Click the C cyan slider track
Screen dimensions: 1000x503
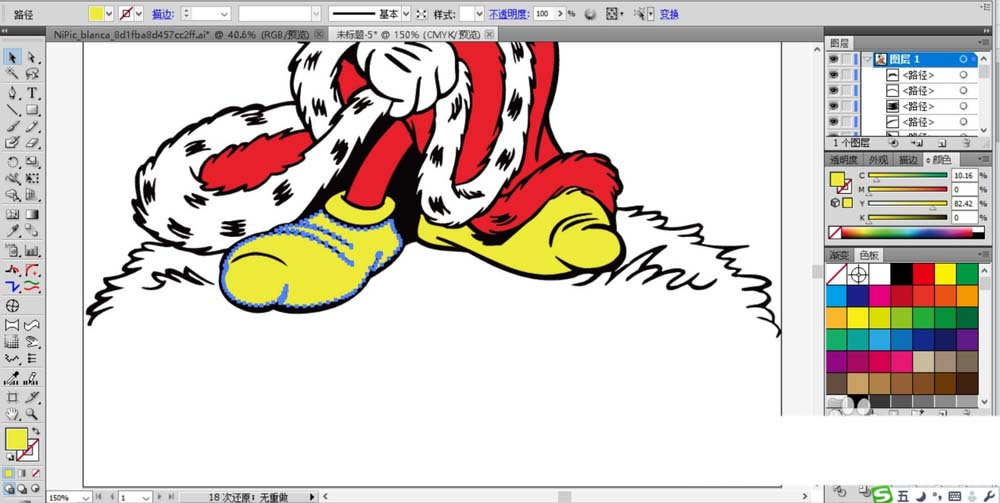[908, 175]
